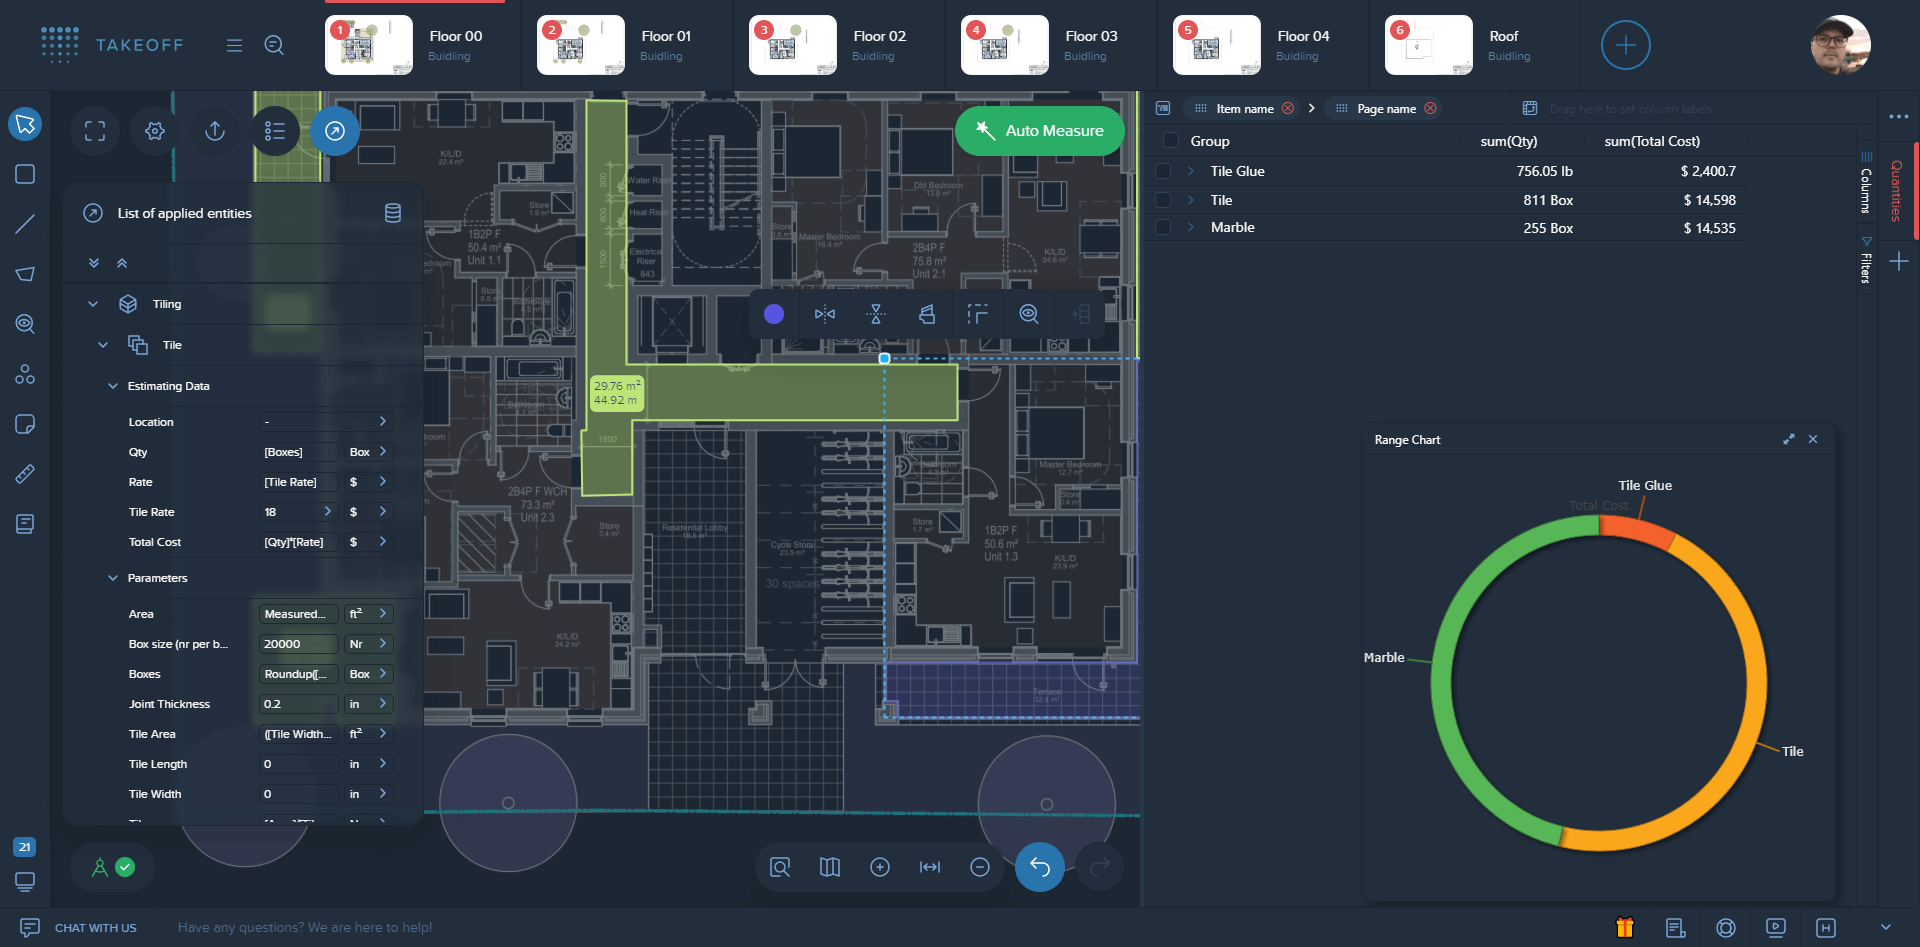This screenshot has height=947, width=1920.
Task: Click the flip horizontal icon in floating toolbar
Action: (825, 314)
